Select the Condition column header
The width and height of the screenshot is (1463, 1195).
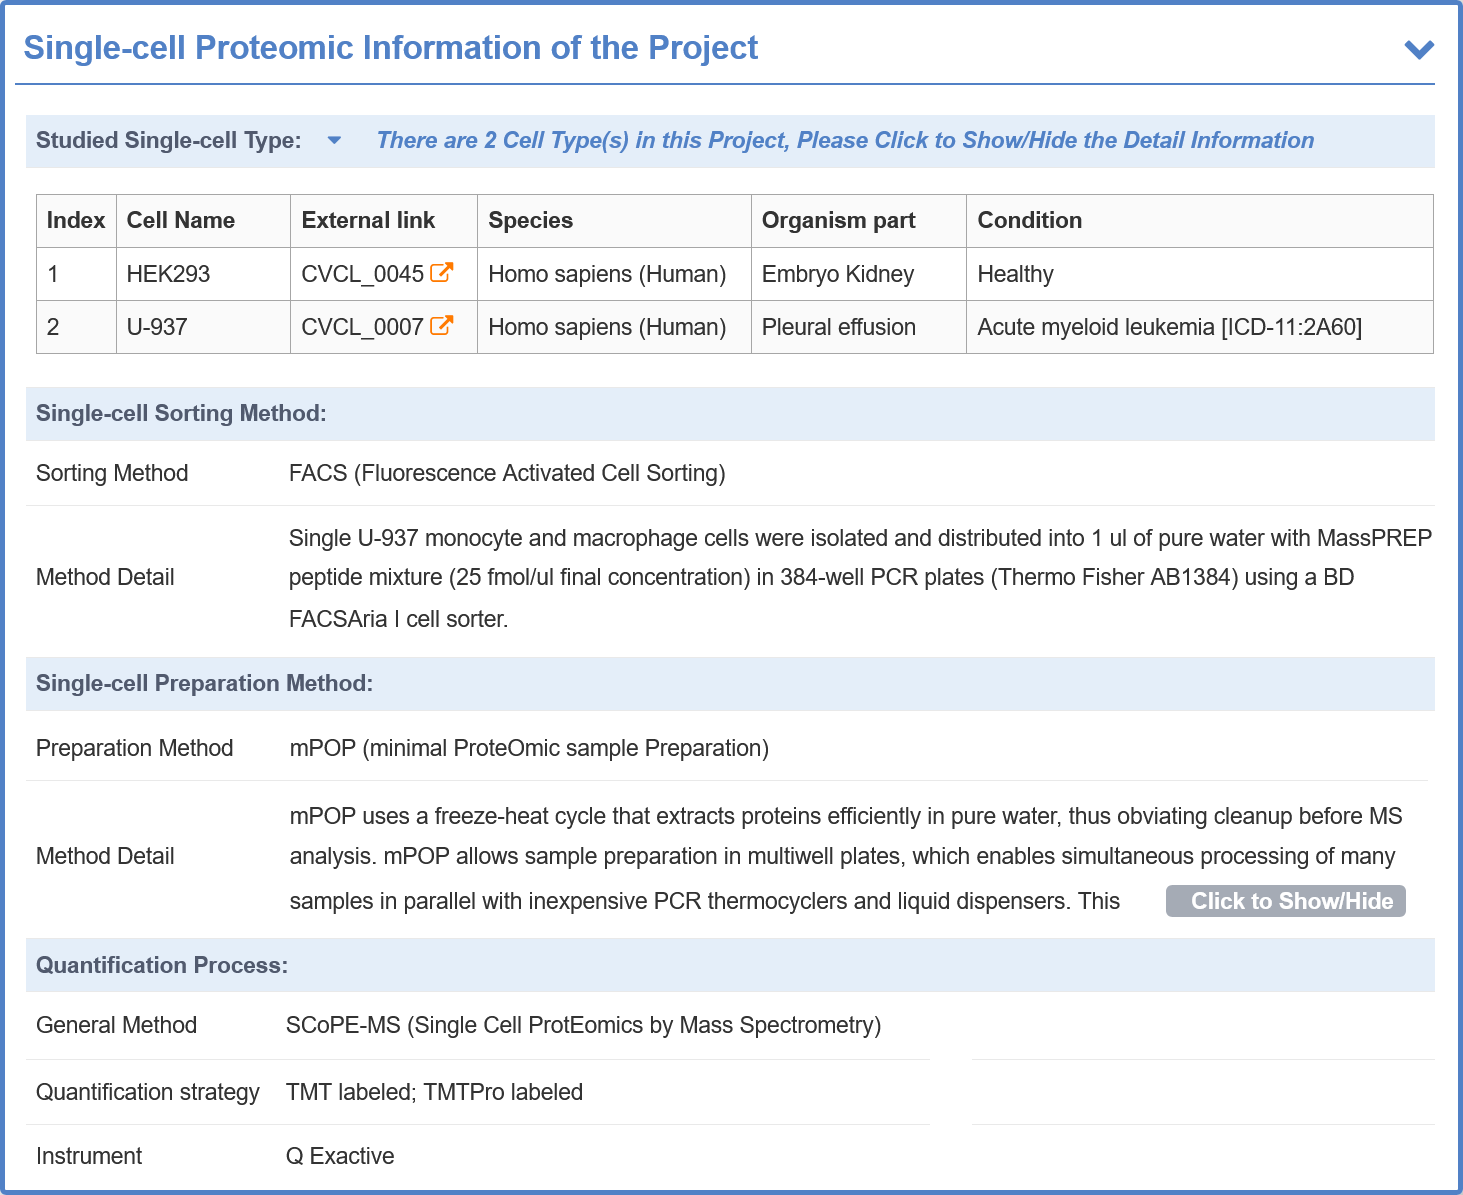(1029, 220)
